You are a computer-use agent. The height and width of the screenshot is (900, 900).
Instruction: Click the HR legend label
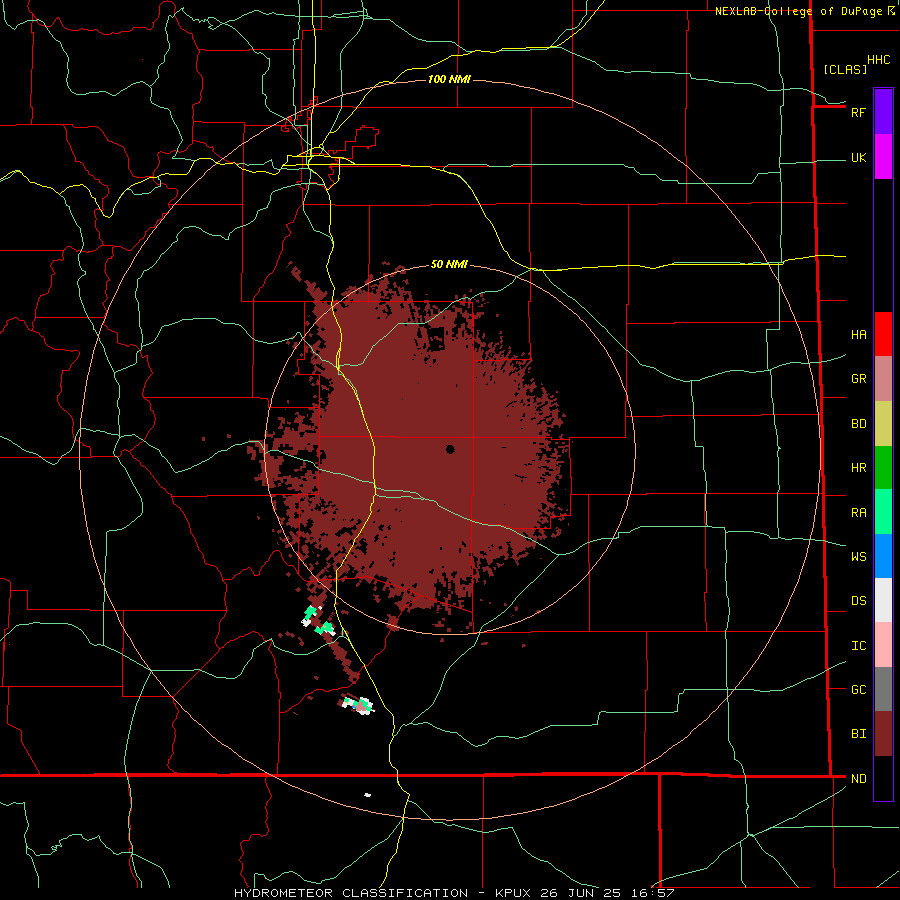[x=858, y=468]
